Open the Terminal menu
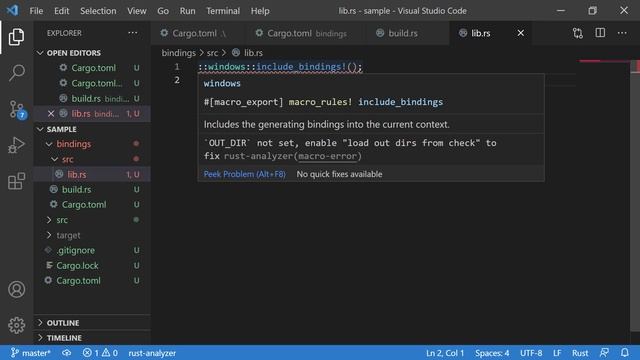 tap(223, 11)
